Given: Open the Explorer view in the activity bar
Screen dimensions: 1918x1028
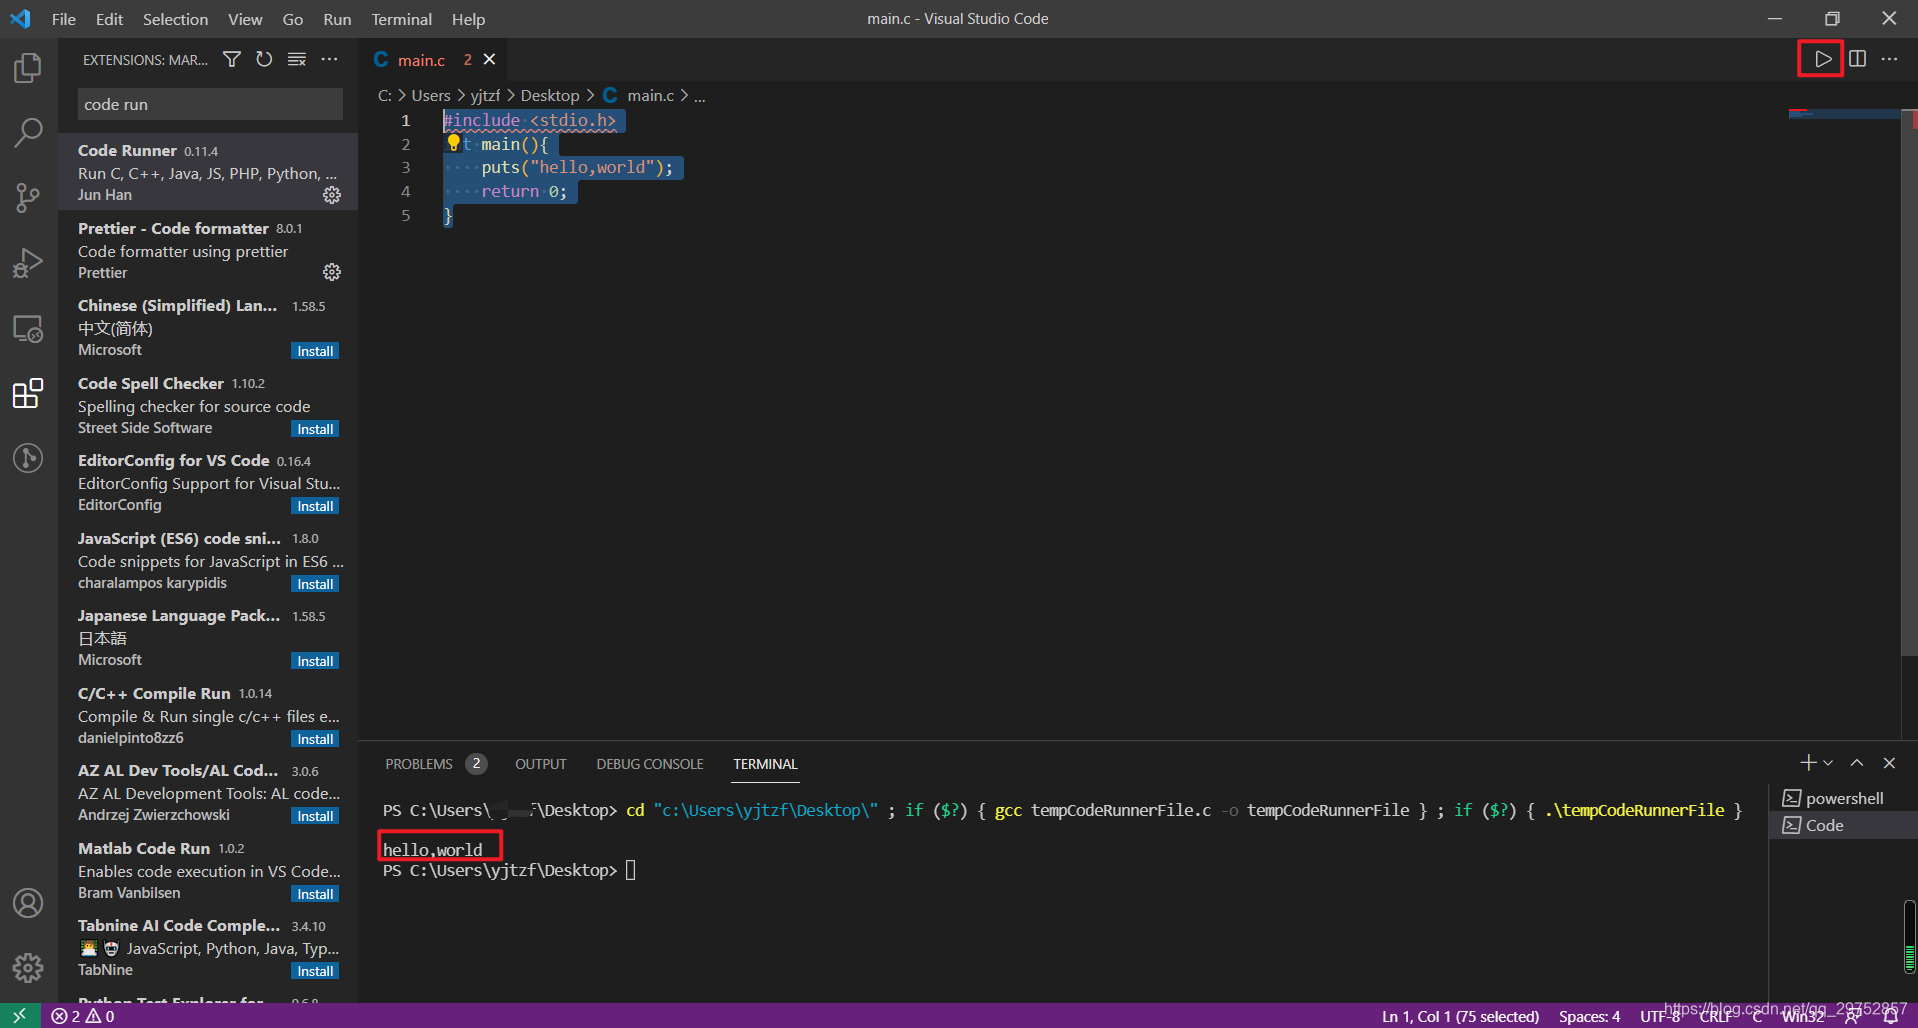Looking at the screenshot, I should [x=28, y=67].
